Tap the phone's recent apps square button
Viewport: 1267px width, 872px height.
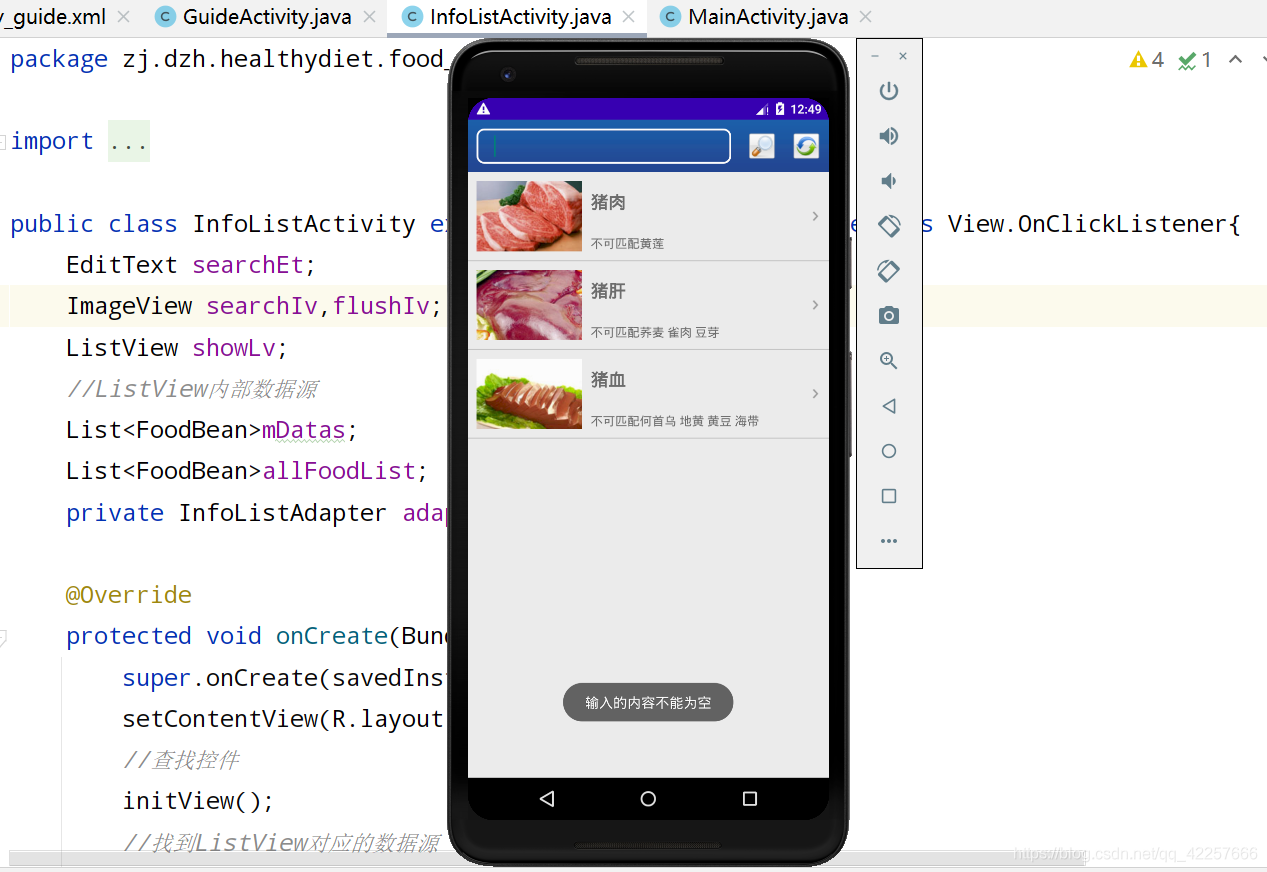coord(750,799)
